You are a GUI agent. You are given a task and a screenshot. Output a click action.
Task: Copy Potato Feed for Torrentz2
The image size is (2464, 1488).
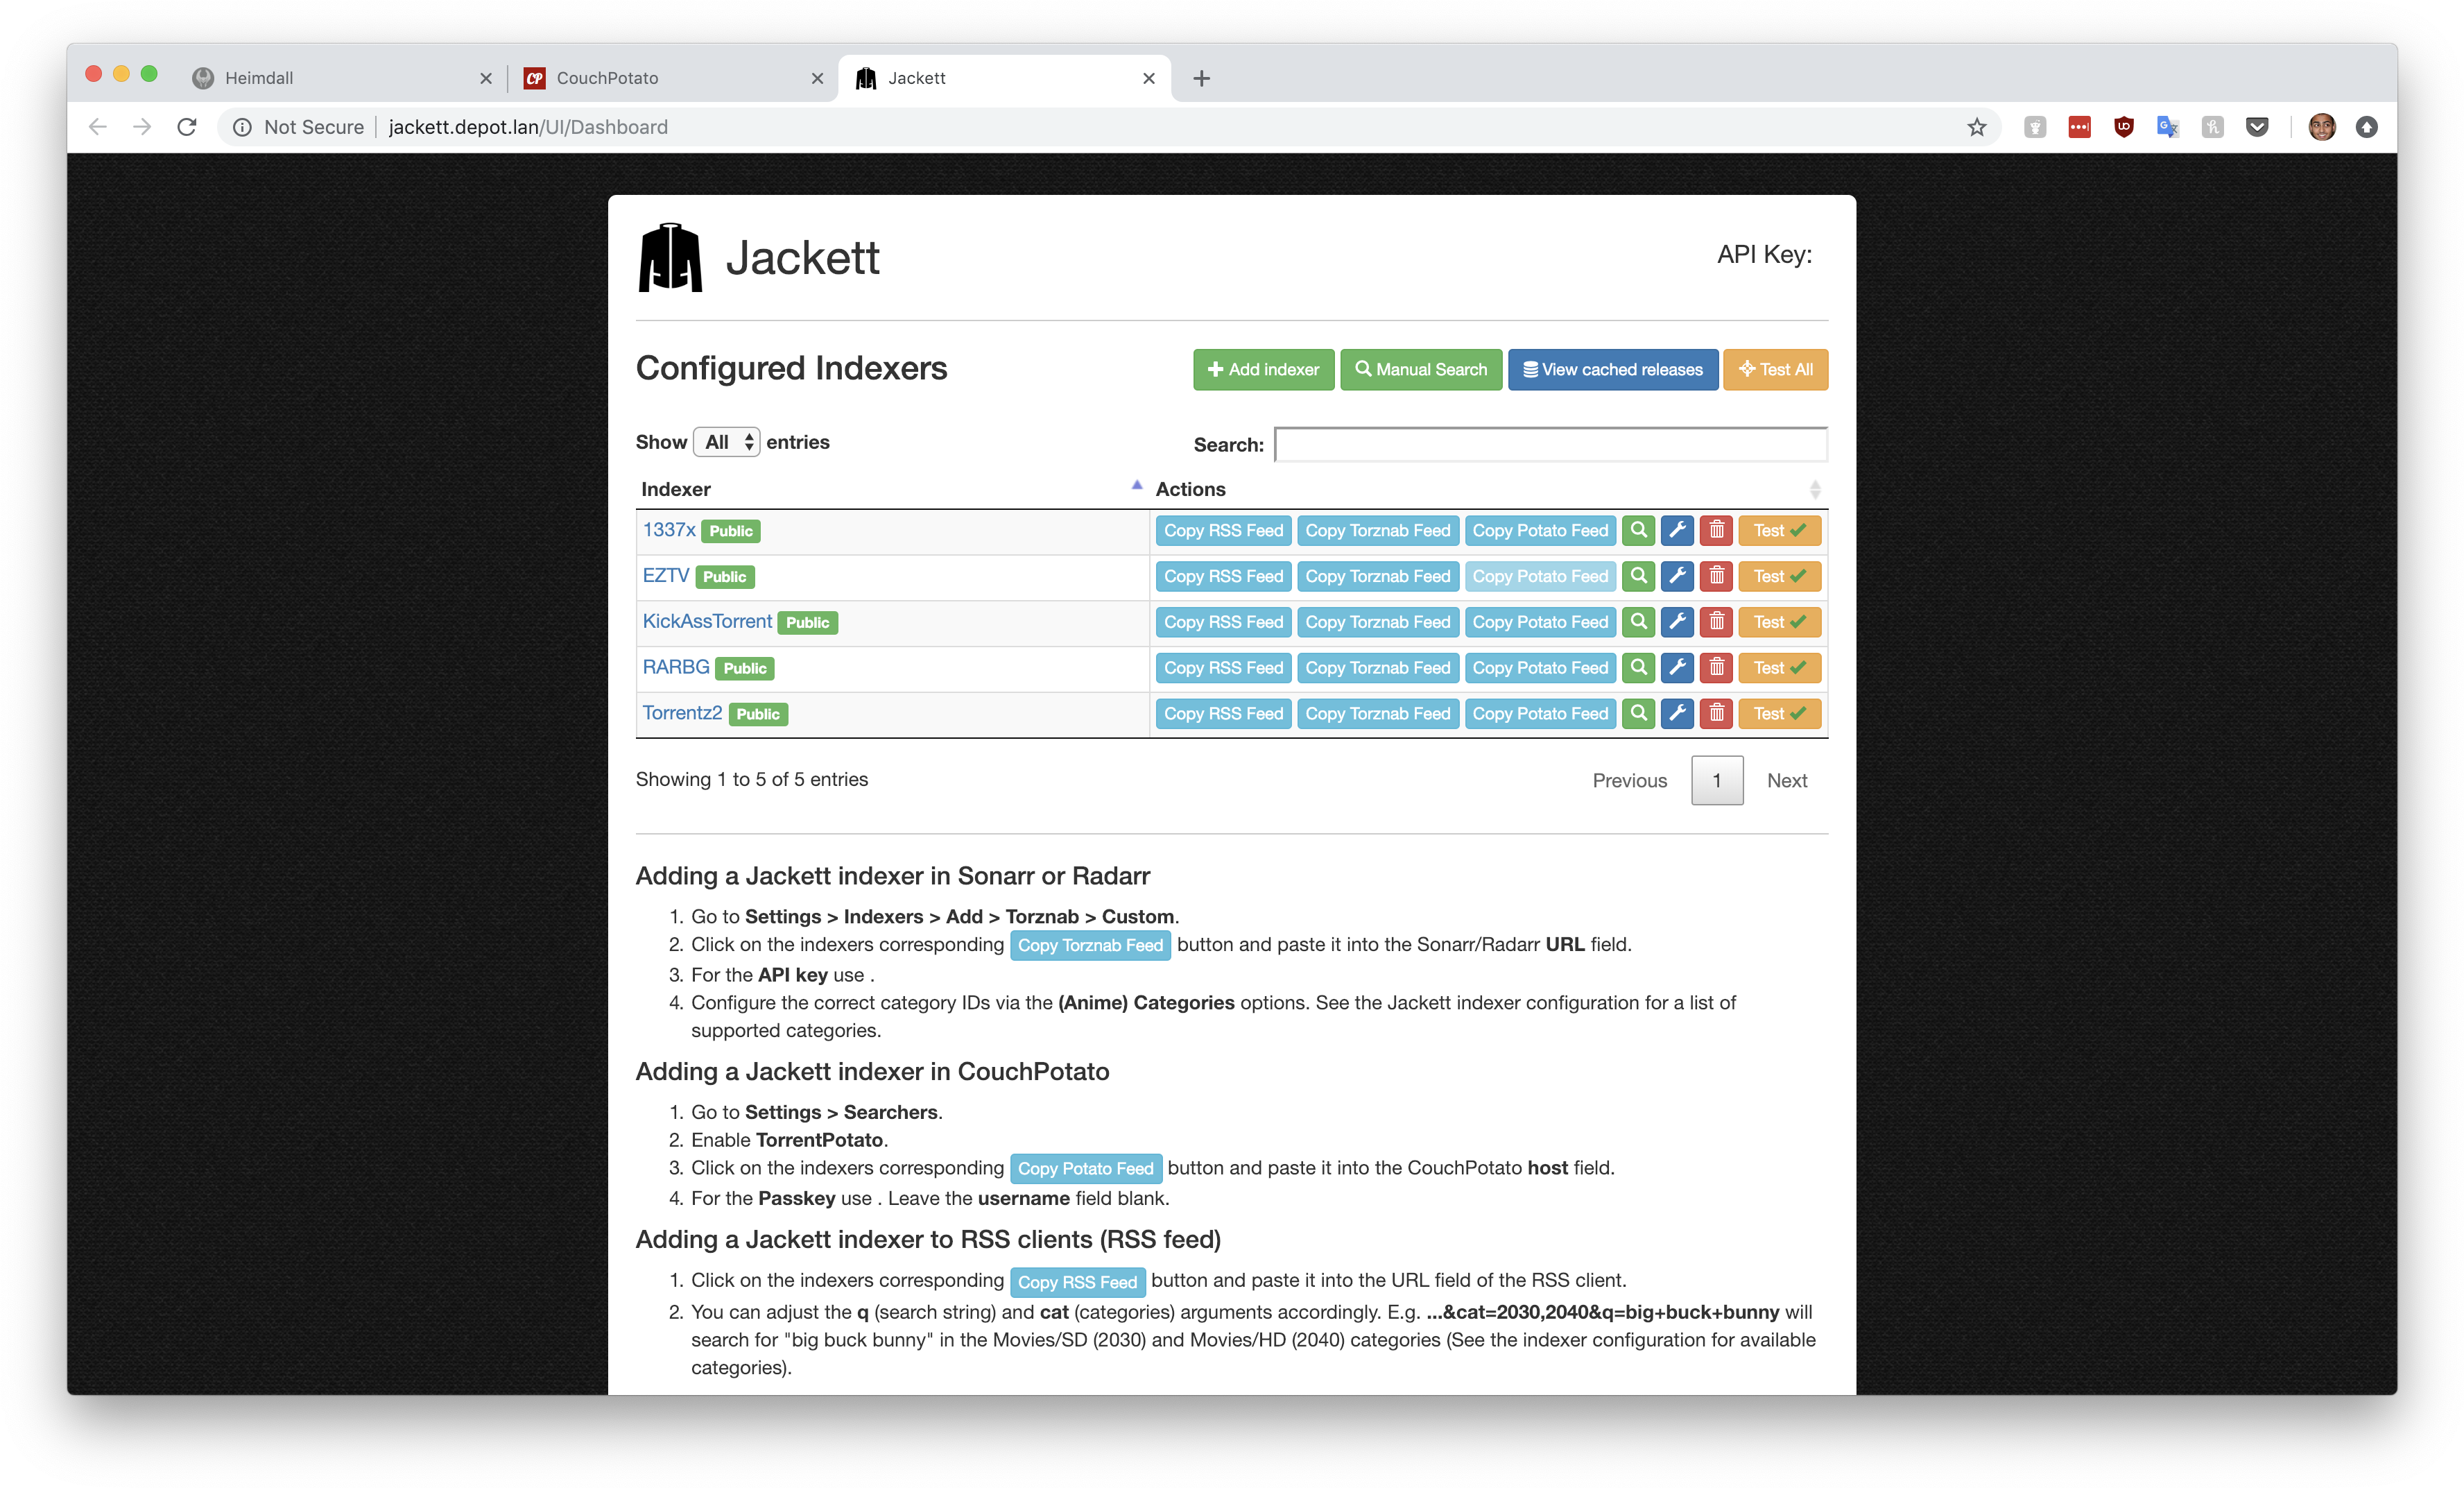point(1540,714)
